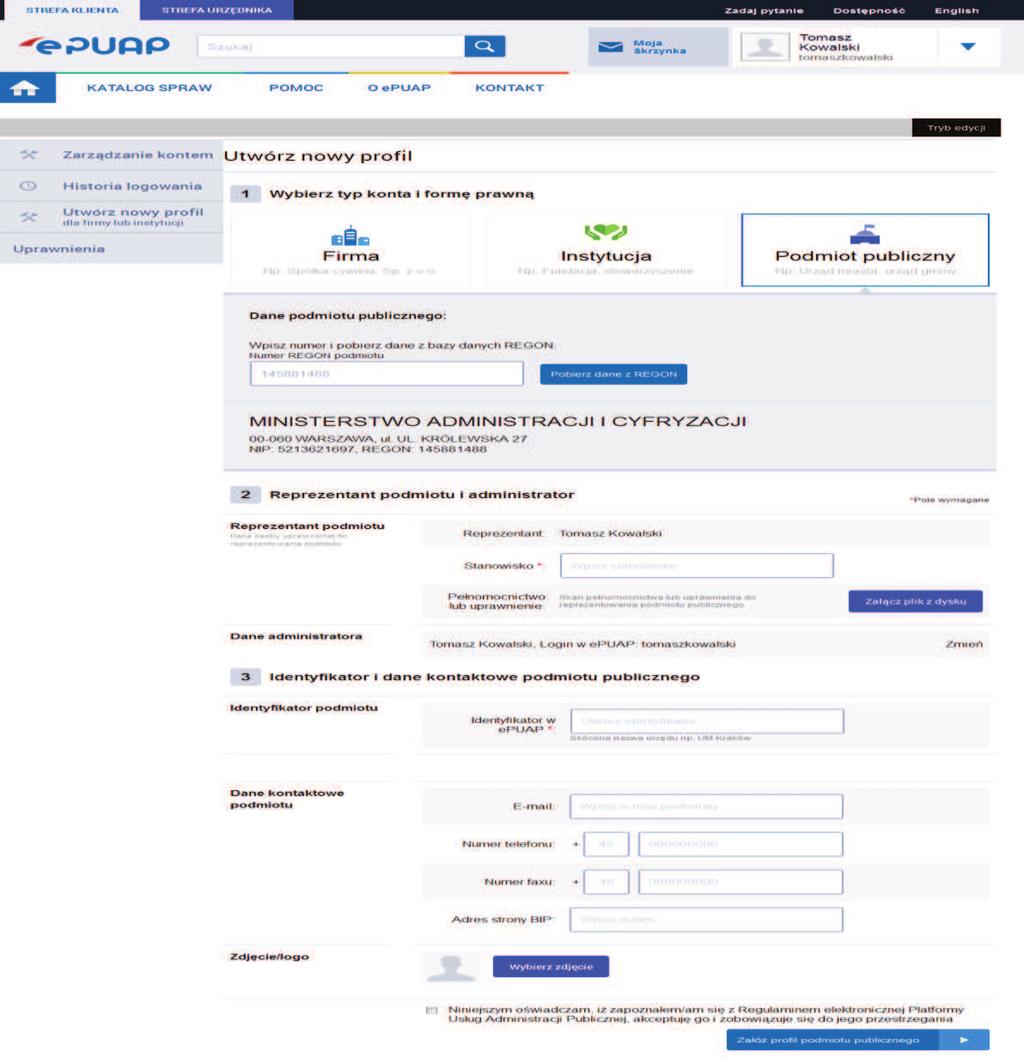Click the tools icon beside Utwórz nowy profil
This screenshot has width=1024, height=1064.
coord(29,217)
